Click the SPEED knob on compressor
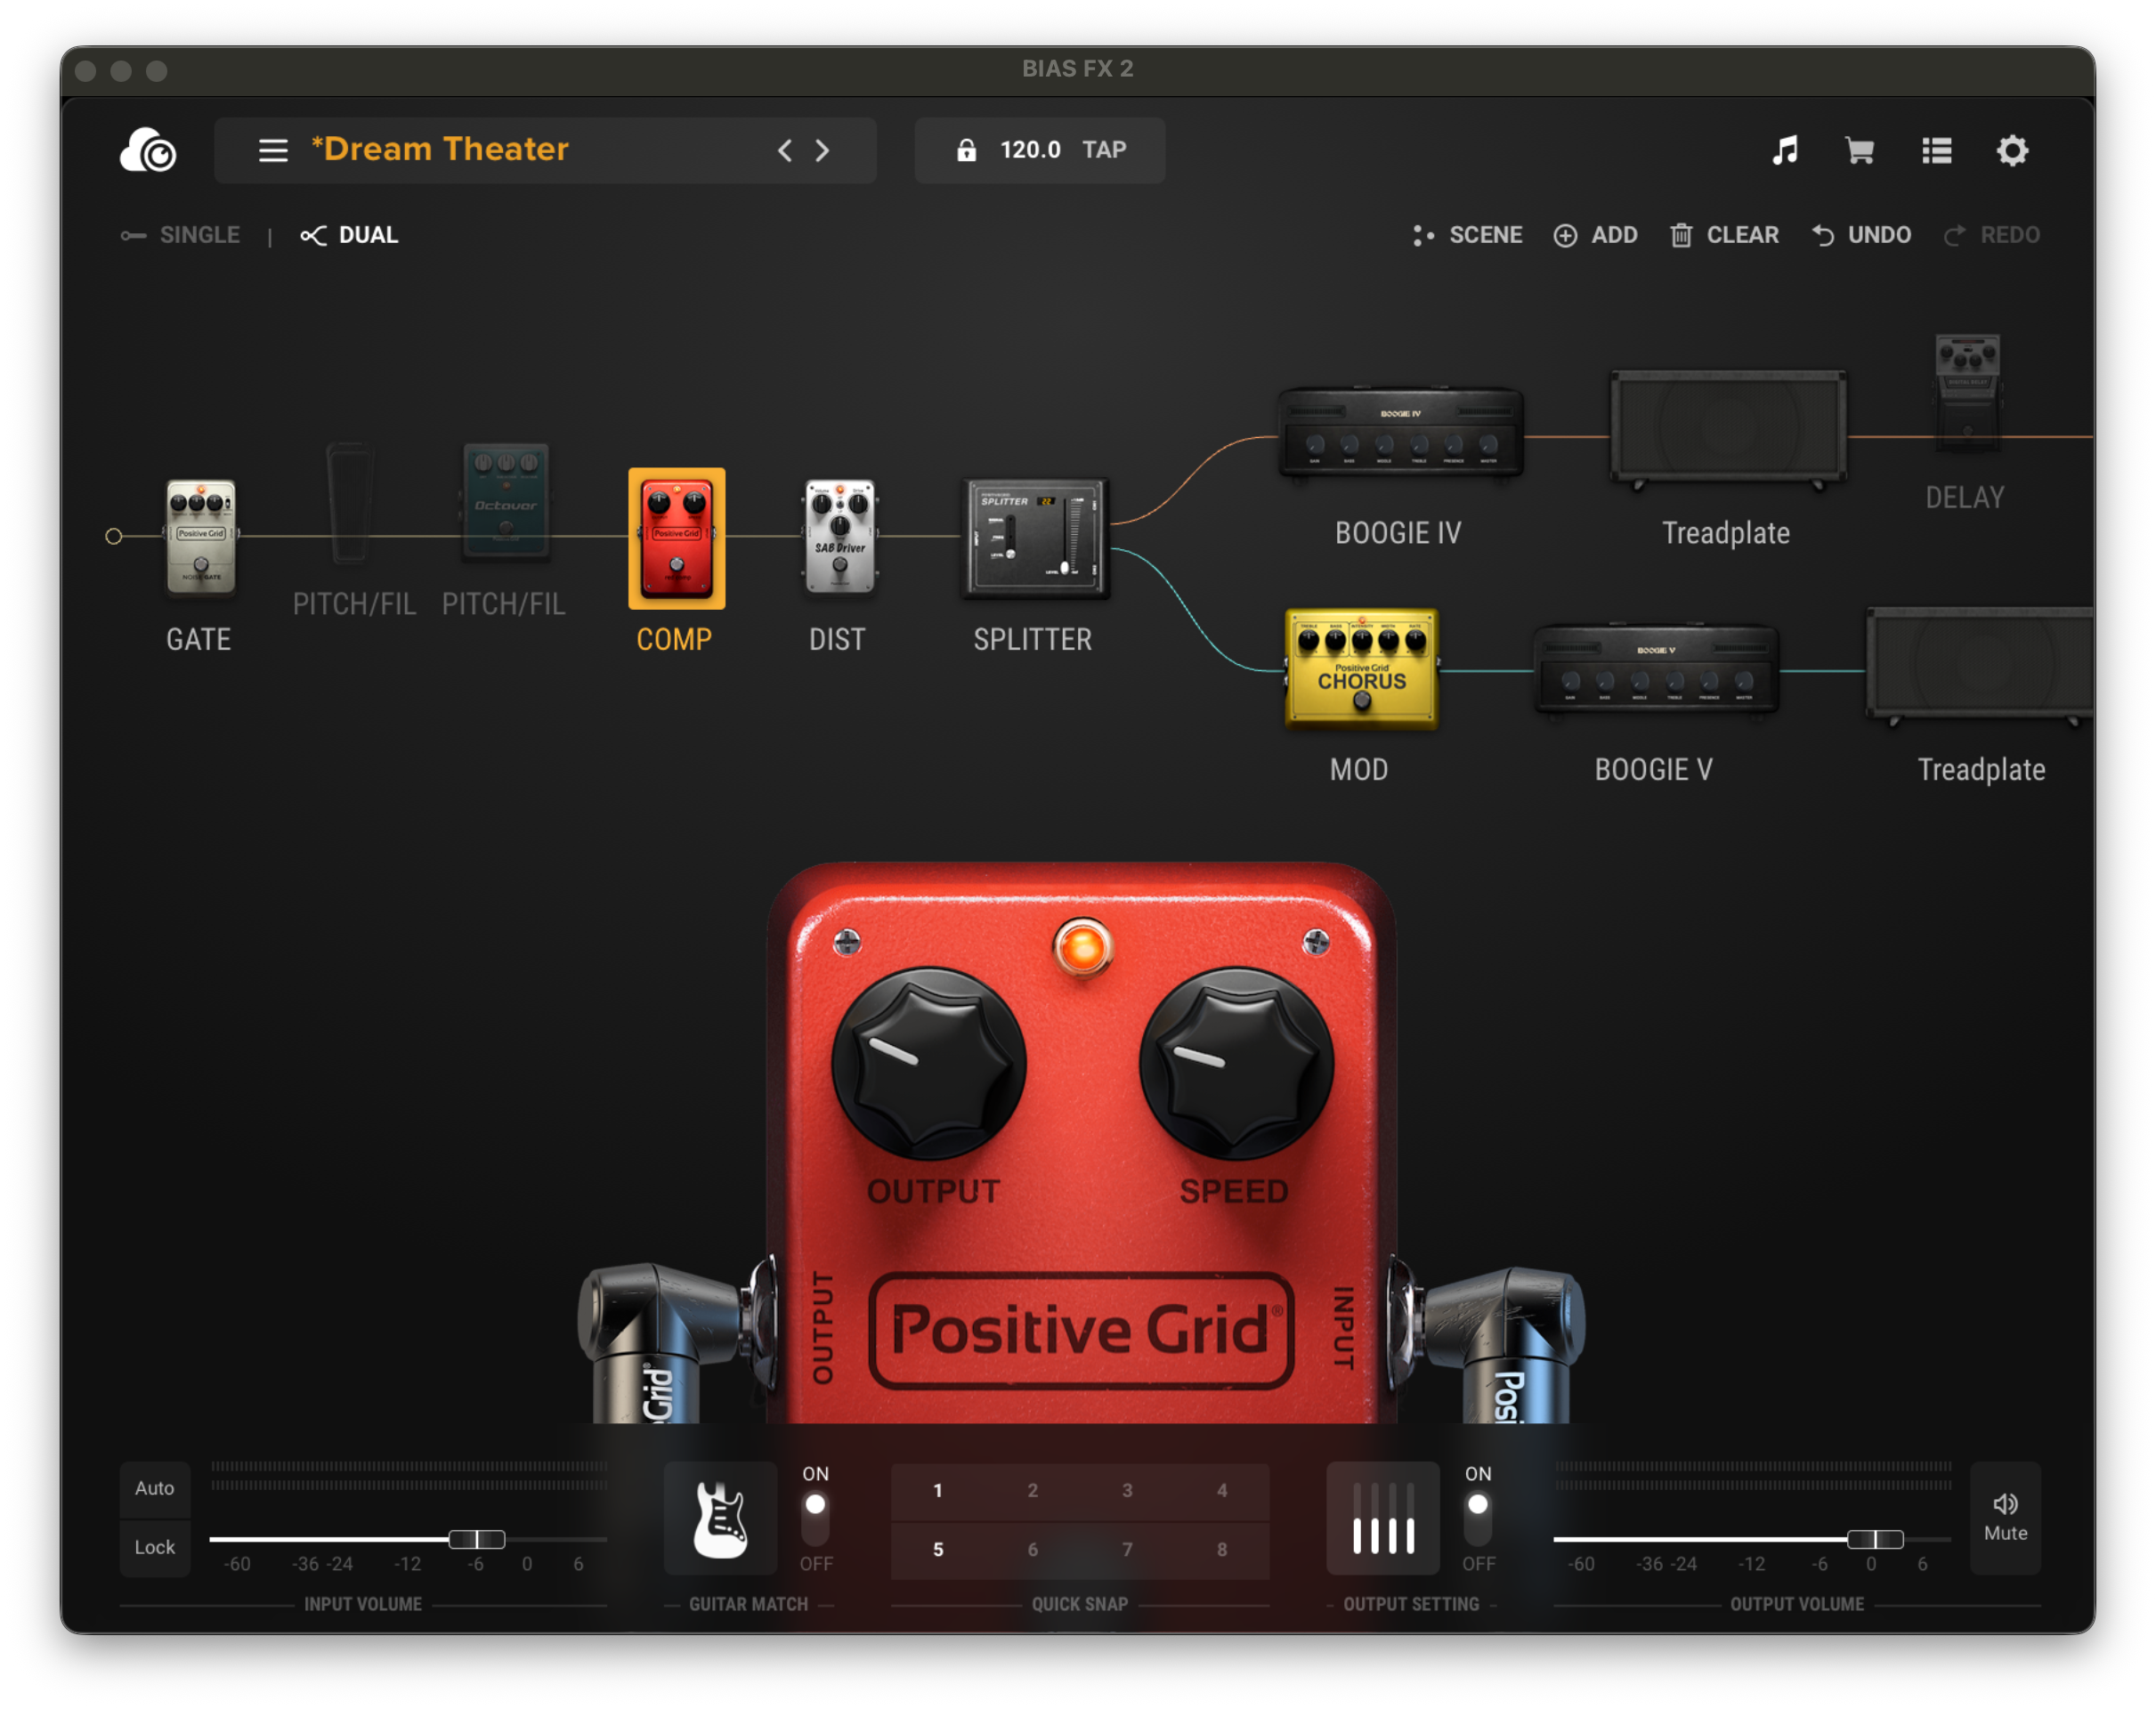The height and width of the screenshot is (1709, 2156). [x=1236, y=1063]
